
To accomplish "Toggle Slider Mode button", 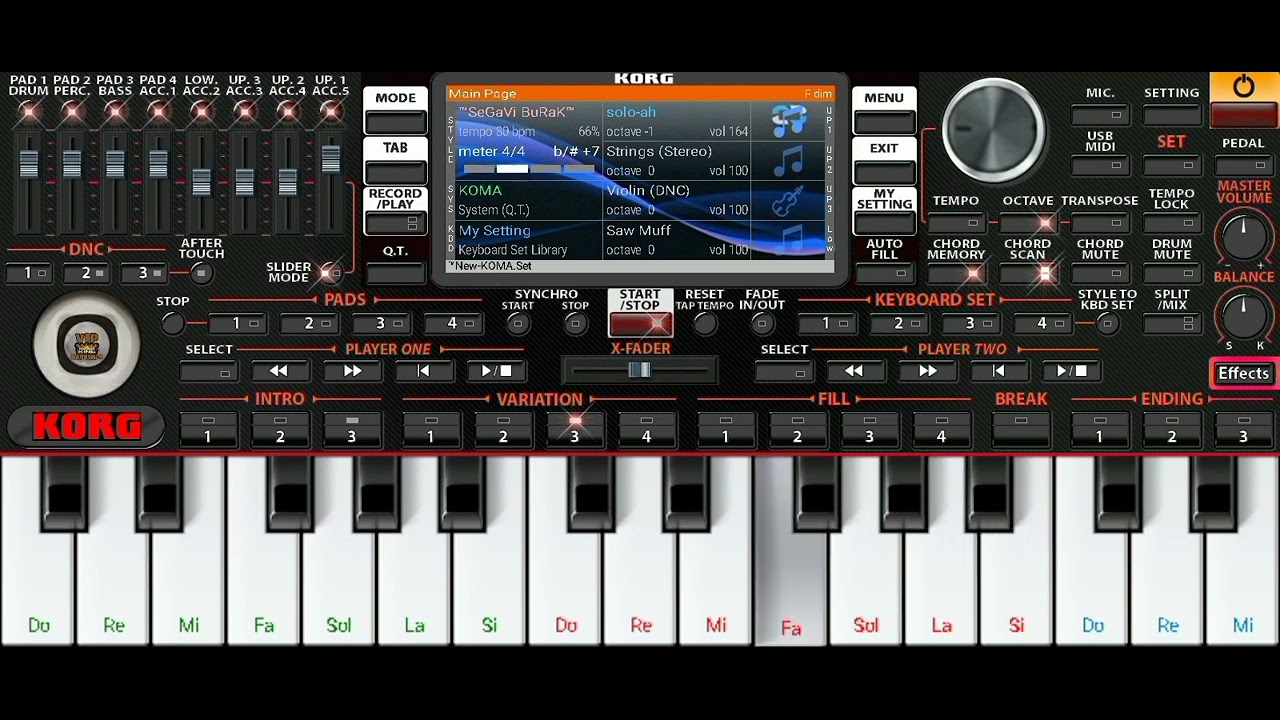I will [329, 272].
